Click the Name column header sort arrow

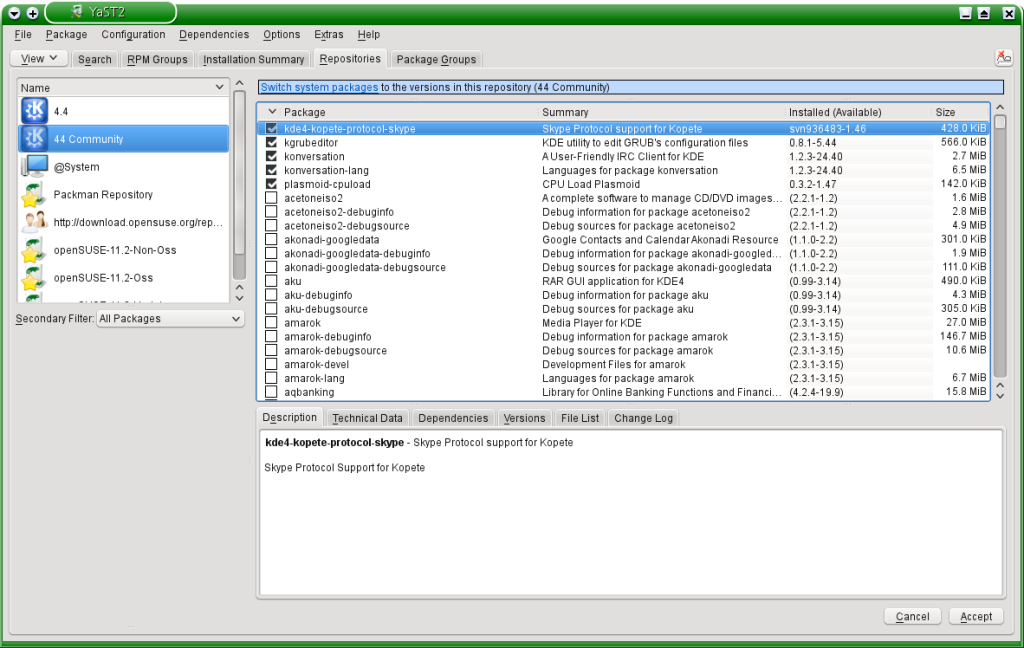(x=219, y=87)
